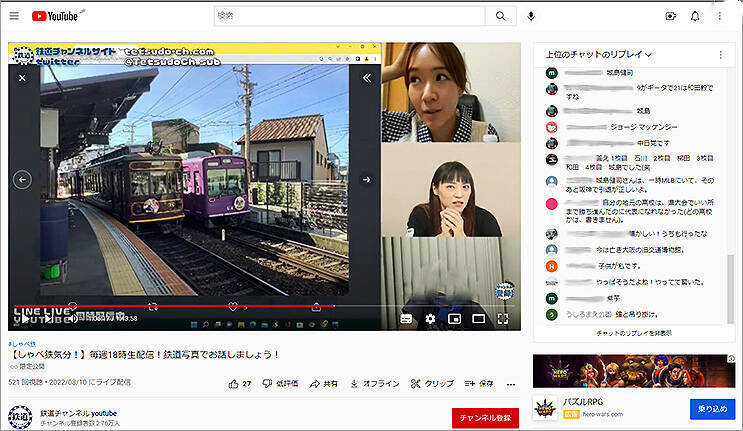
Task: Open the hamburger guide menu
Action: point(14,16)
